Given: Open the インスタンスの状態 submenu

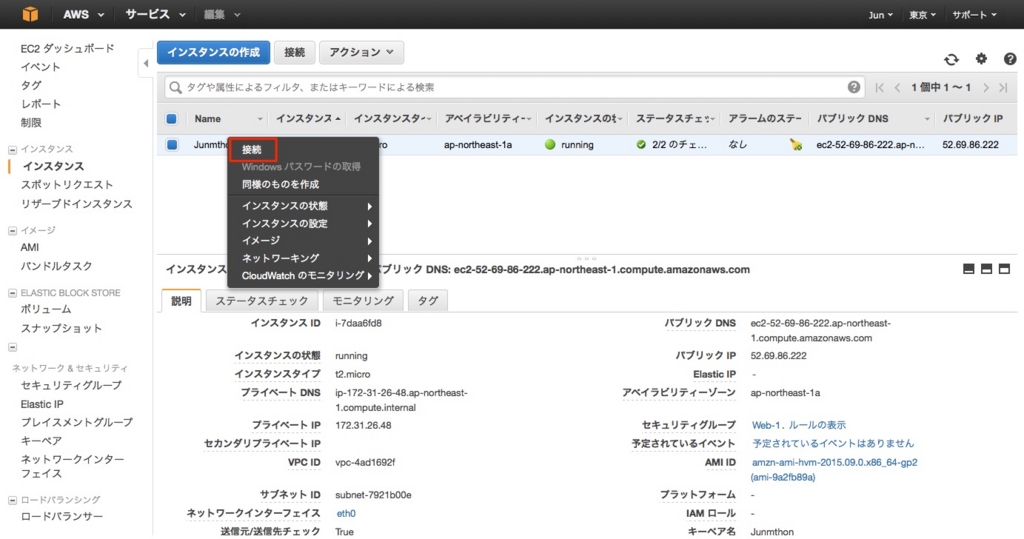Looking at the screenshot, I should tap(303, 206).
